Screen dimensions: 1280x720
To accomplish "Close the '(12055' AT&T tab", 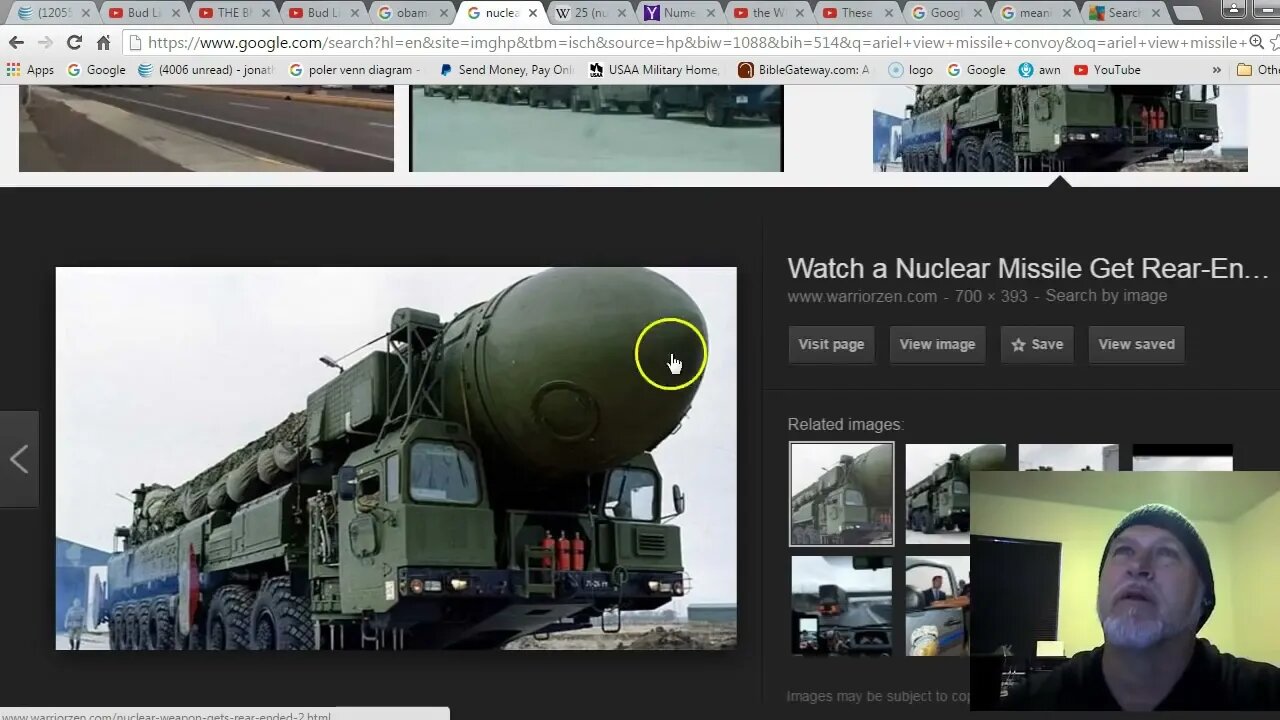I will [85, 13].
